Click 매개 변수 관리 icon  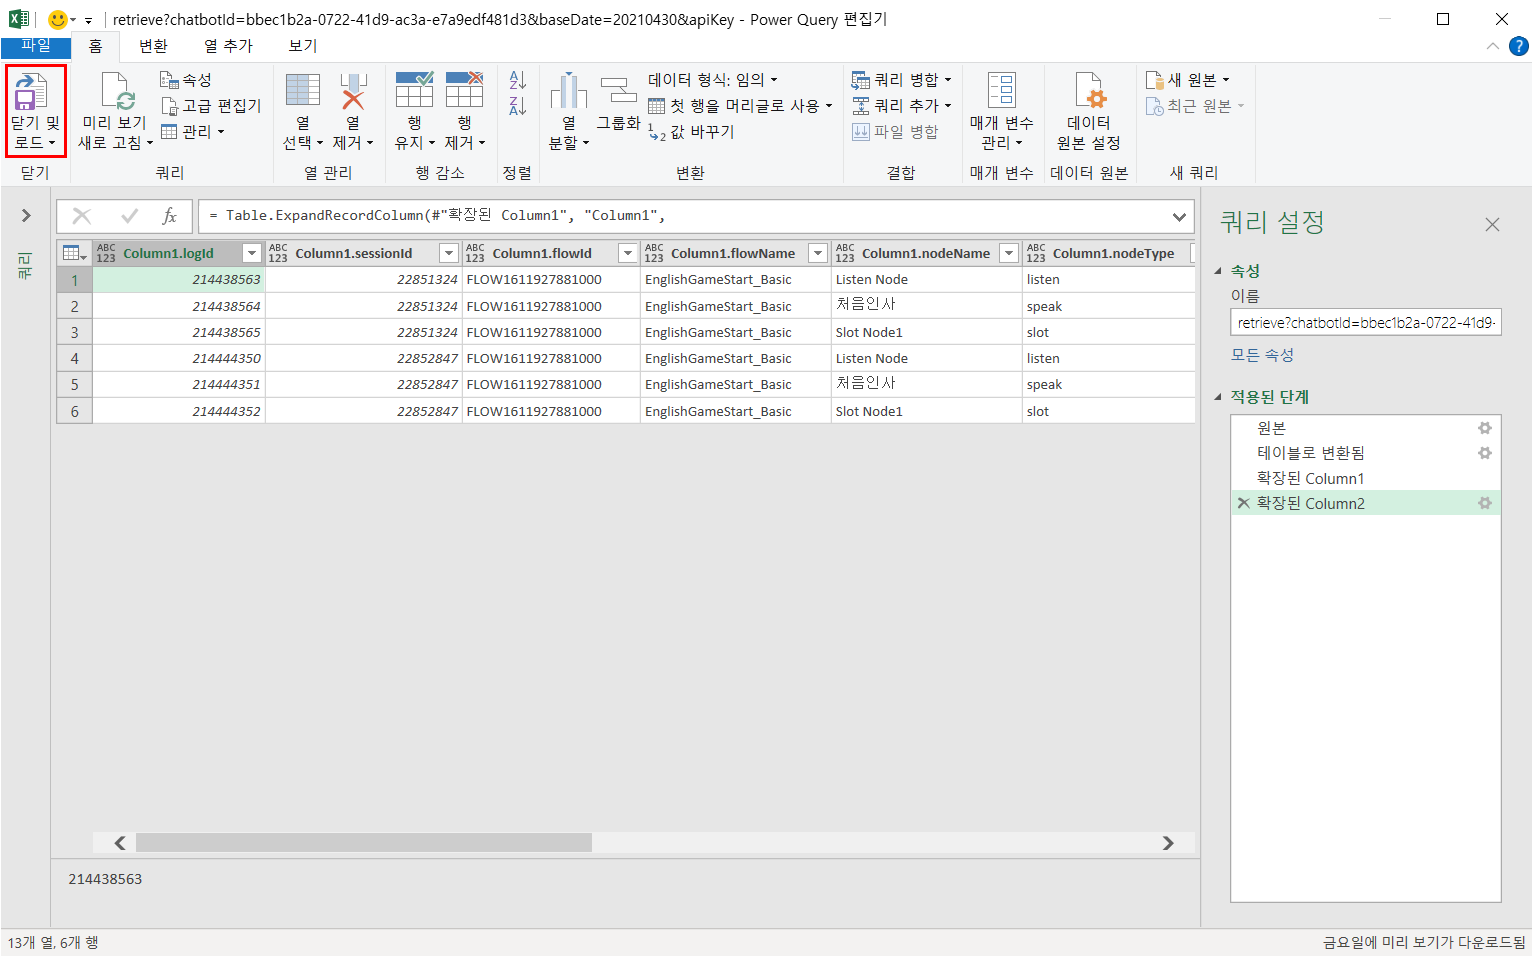pyautogui.click(x=1001, y=91)
